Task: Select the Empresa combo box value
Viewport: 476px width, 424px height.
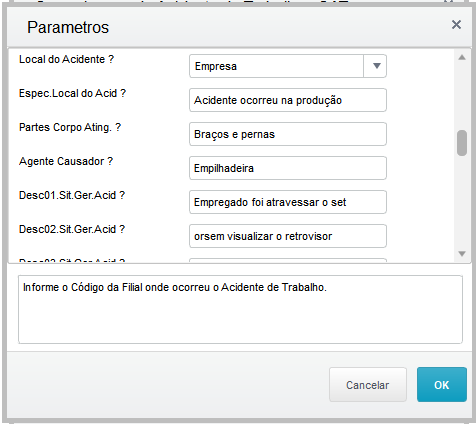Action: coord(276,66)
